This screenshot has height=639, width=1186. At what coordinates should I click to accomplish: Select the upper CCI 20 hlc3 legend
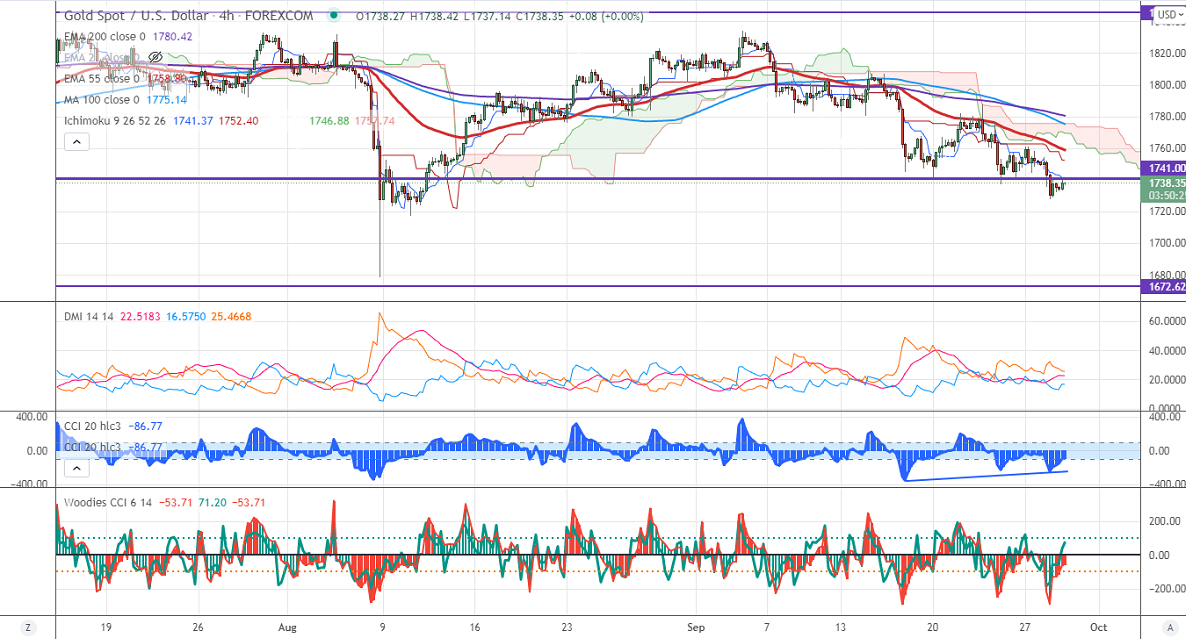pyautogui.click(x=92, y=426)
